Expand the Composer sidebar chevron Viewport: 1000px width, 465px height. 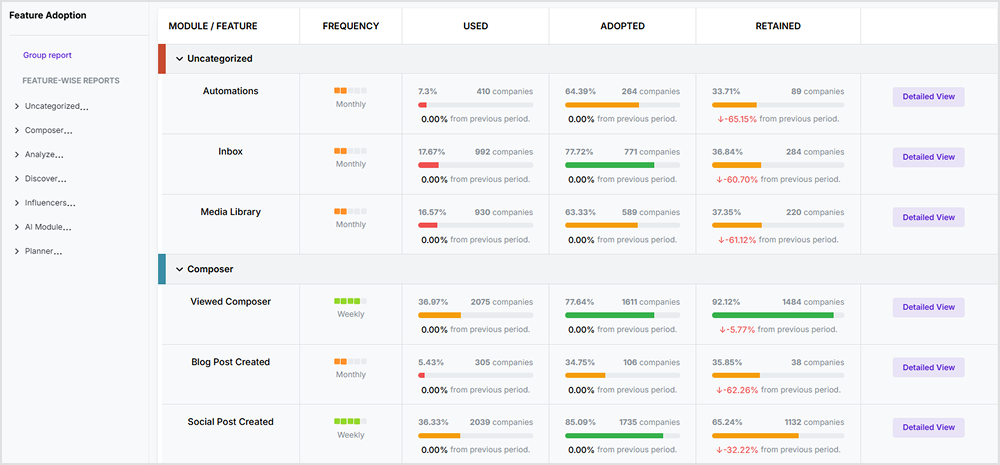[x=17, y=131]
